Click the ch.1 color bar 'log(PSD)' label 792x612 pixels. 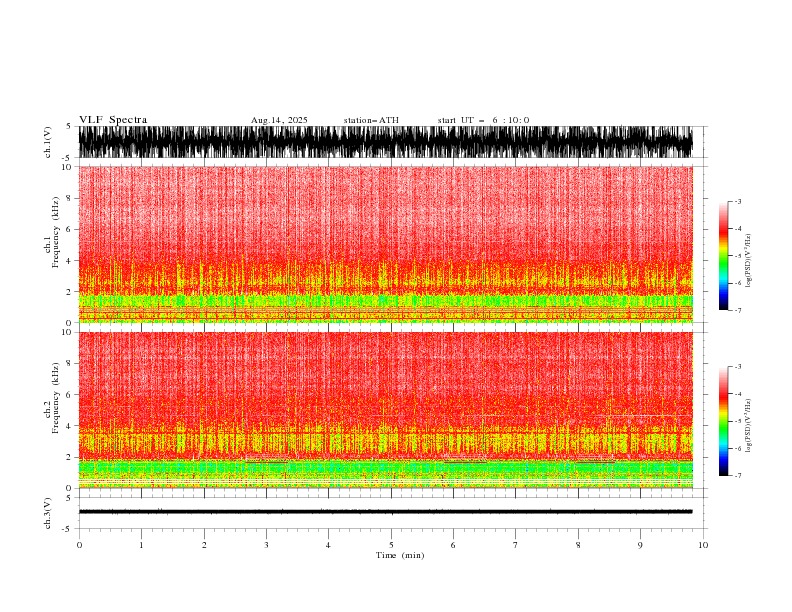[749, 261]
